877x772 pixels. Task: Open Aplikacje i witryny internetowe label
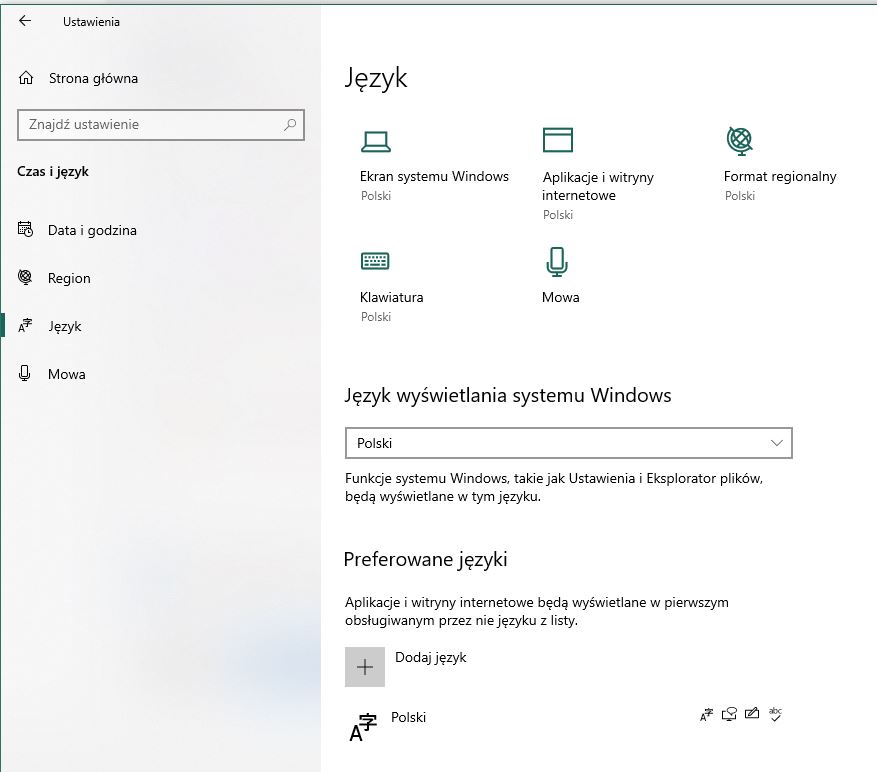[598, 186]
